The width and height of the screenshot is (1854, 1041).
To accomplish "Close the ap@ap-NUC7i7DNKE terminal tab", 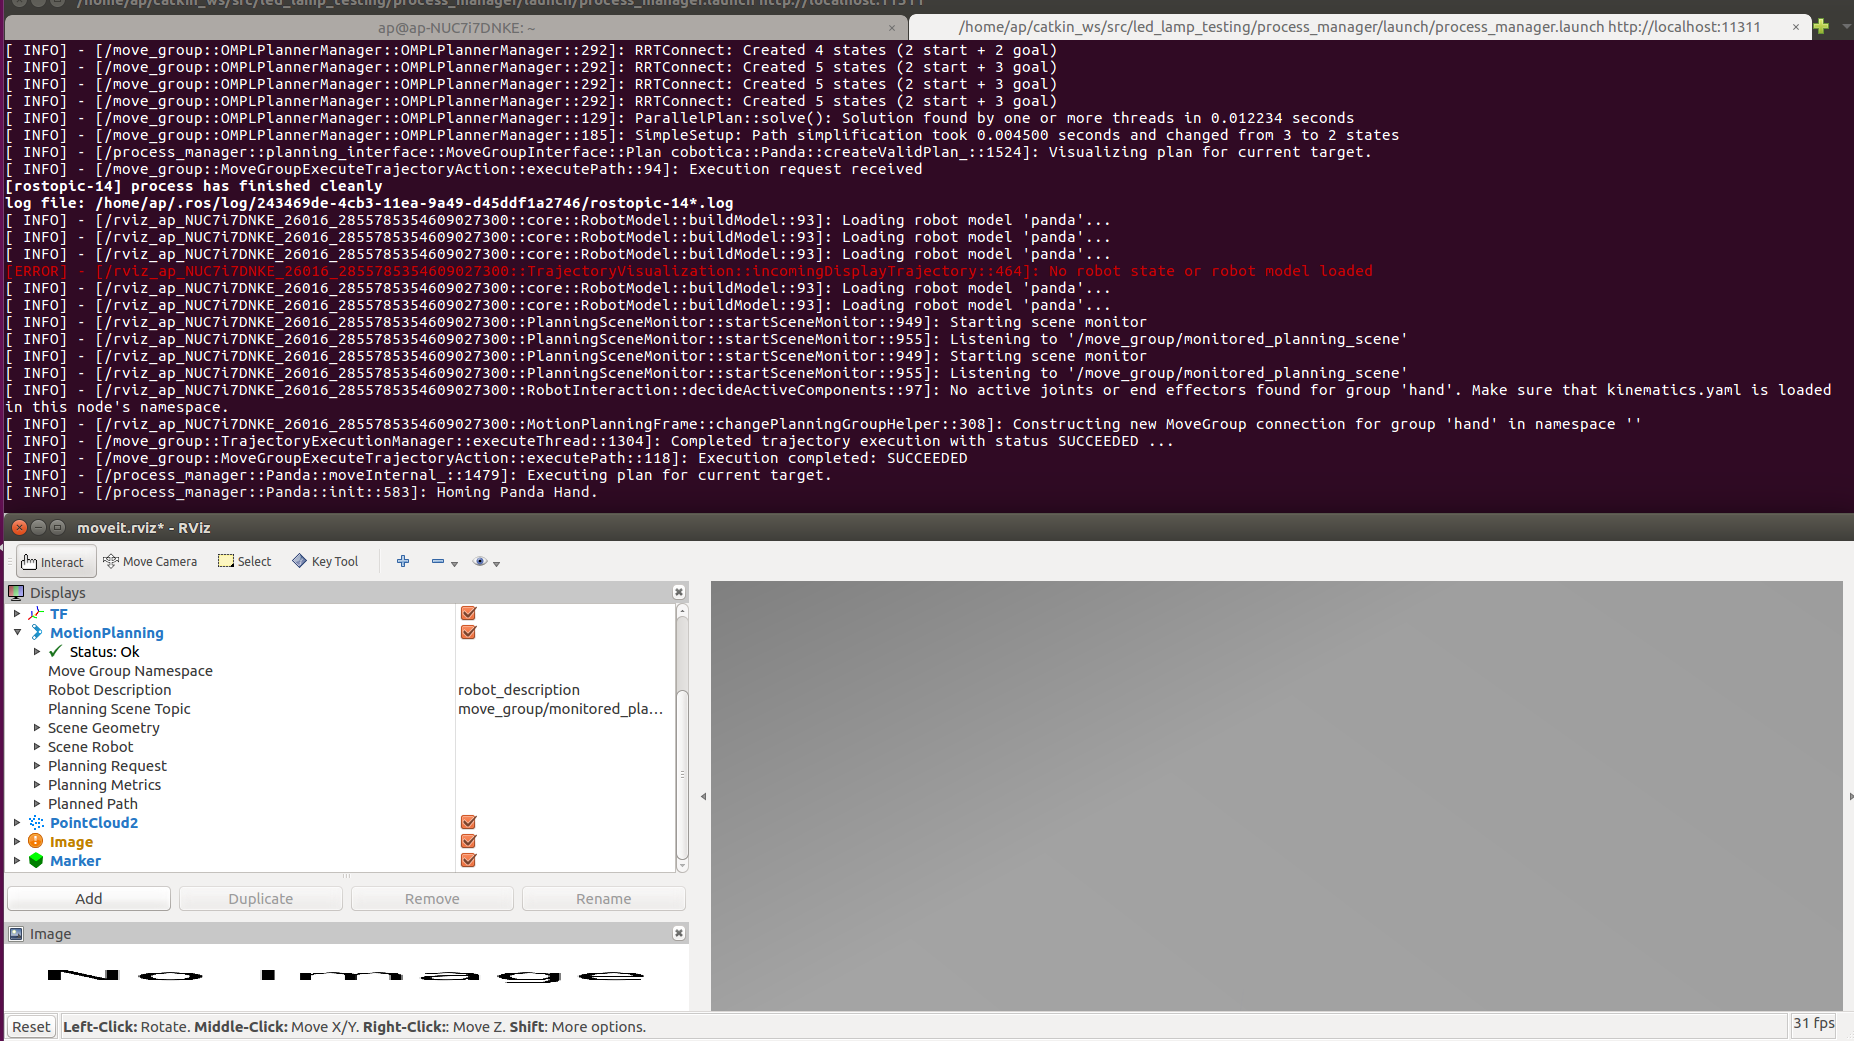I will pyautogui.click(x=892, y=28).
